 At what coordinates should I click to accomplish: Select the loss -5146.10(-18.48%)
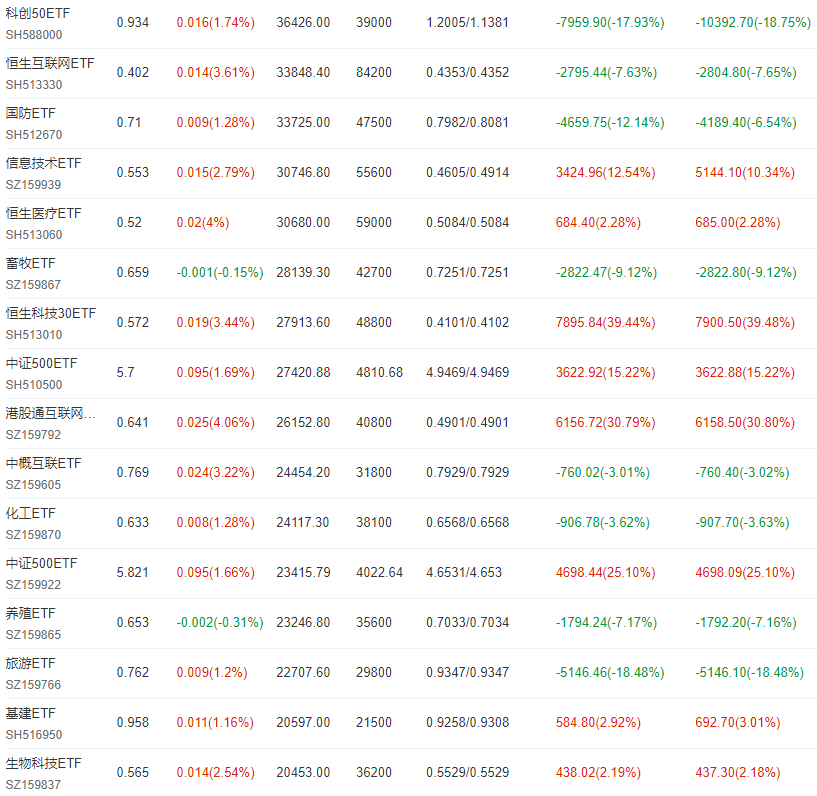coord(749,673)
